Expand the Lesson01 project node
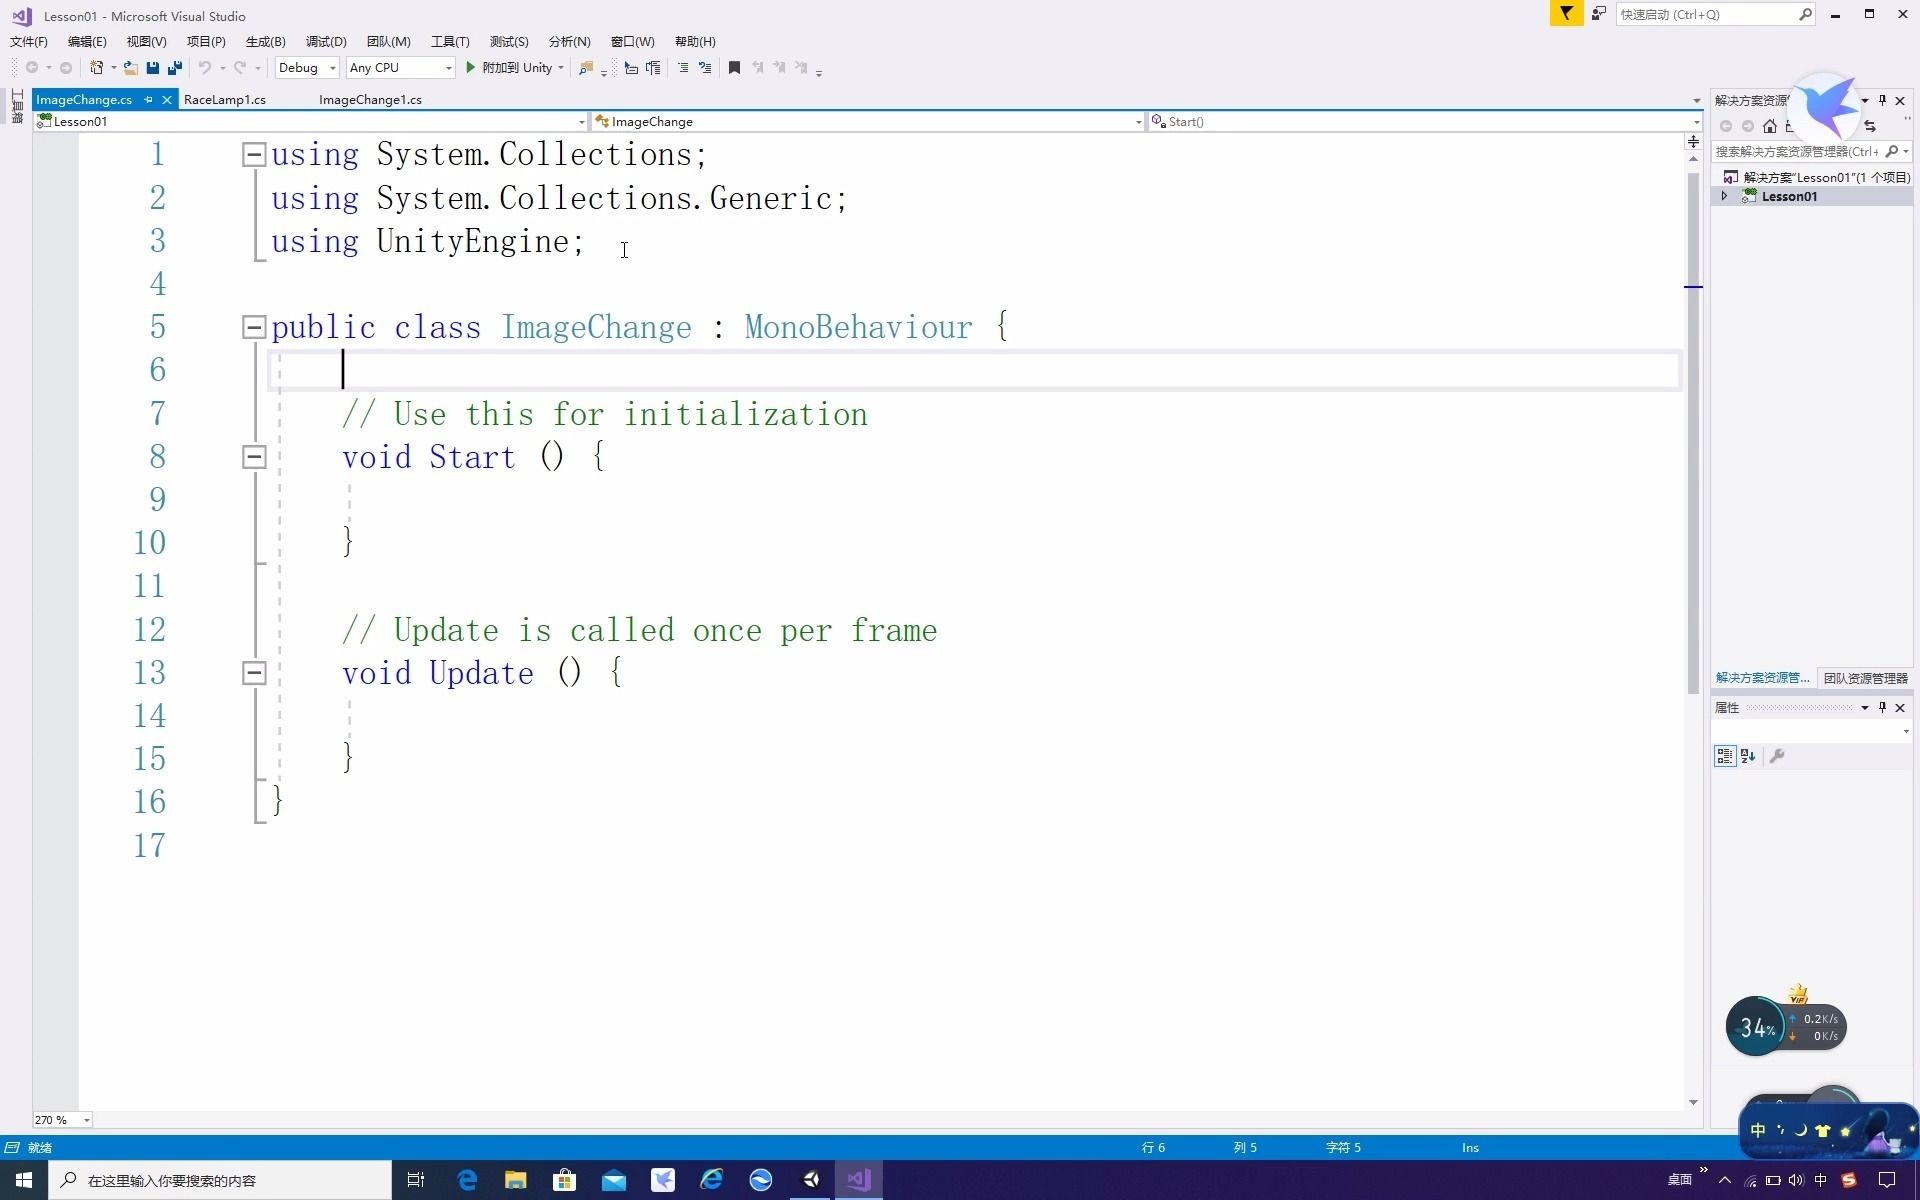 coord(1724,196)
